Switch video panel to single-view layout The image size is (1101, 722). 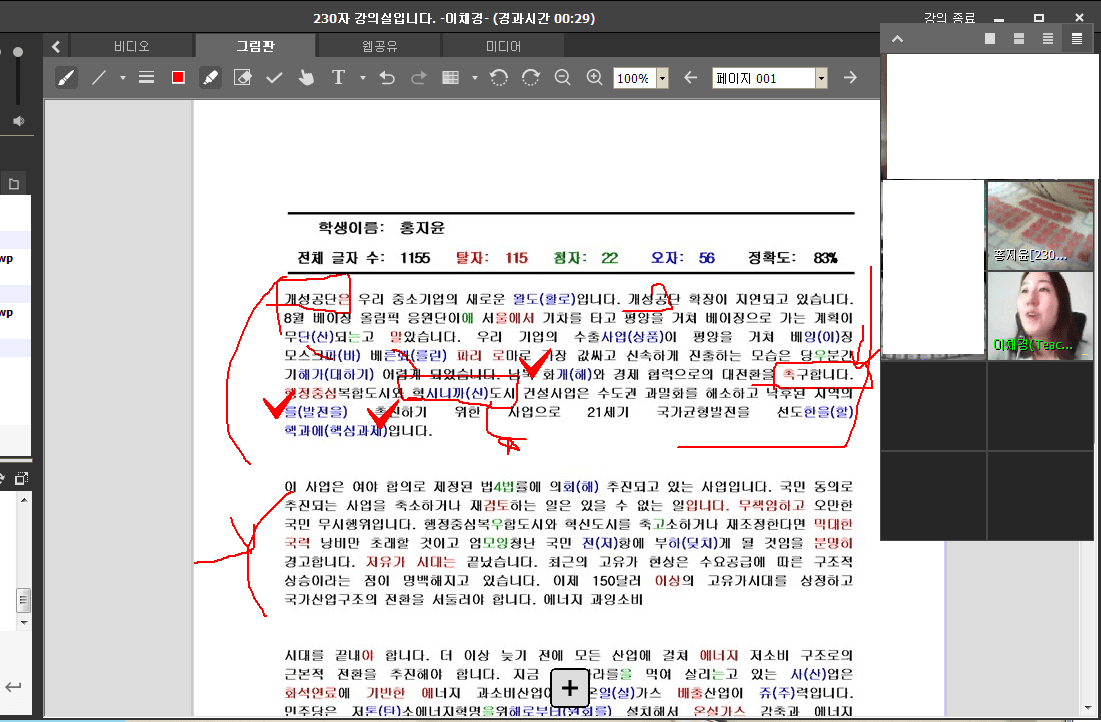click(x=990, y=39)
